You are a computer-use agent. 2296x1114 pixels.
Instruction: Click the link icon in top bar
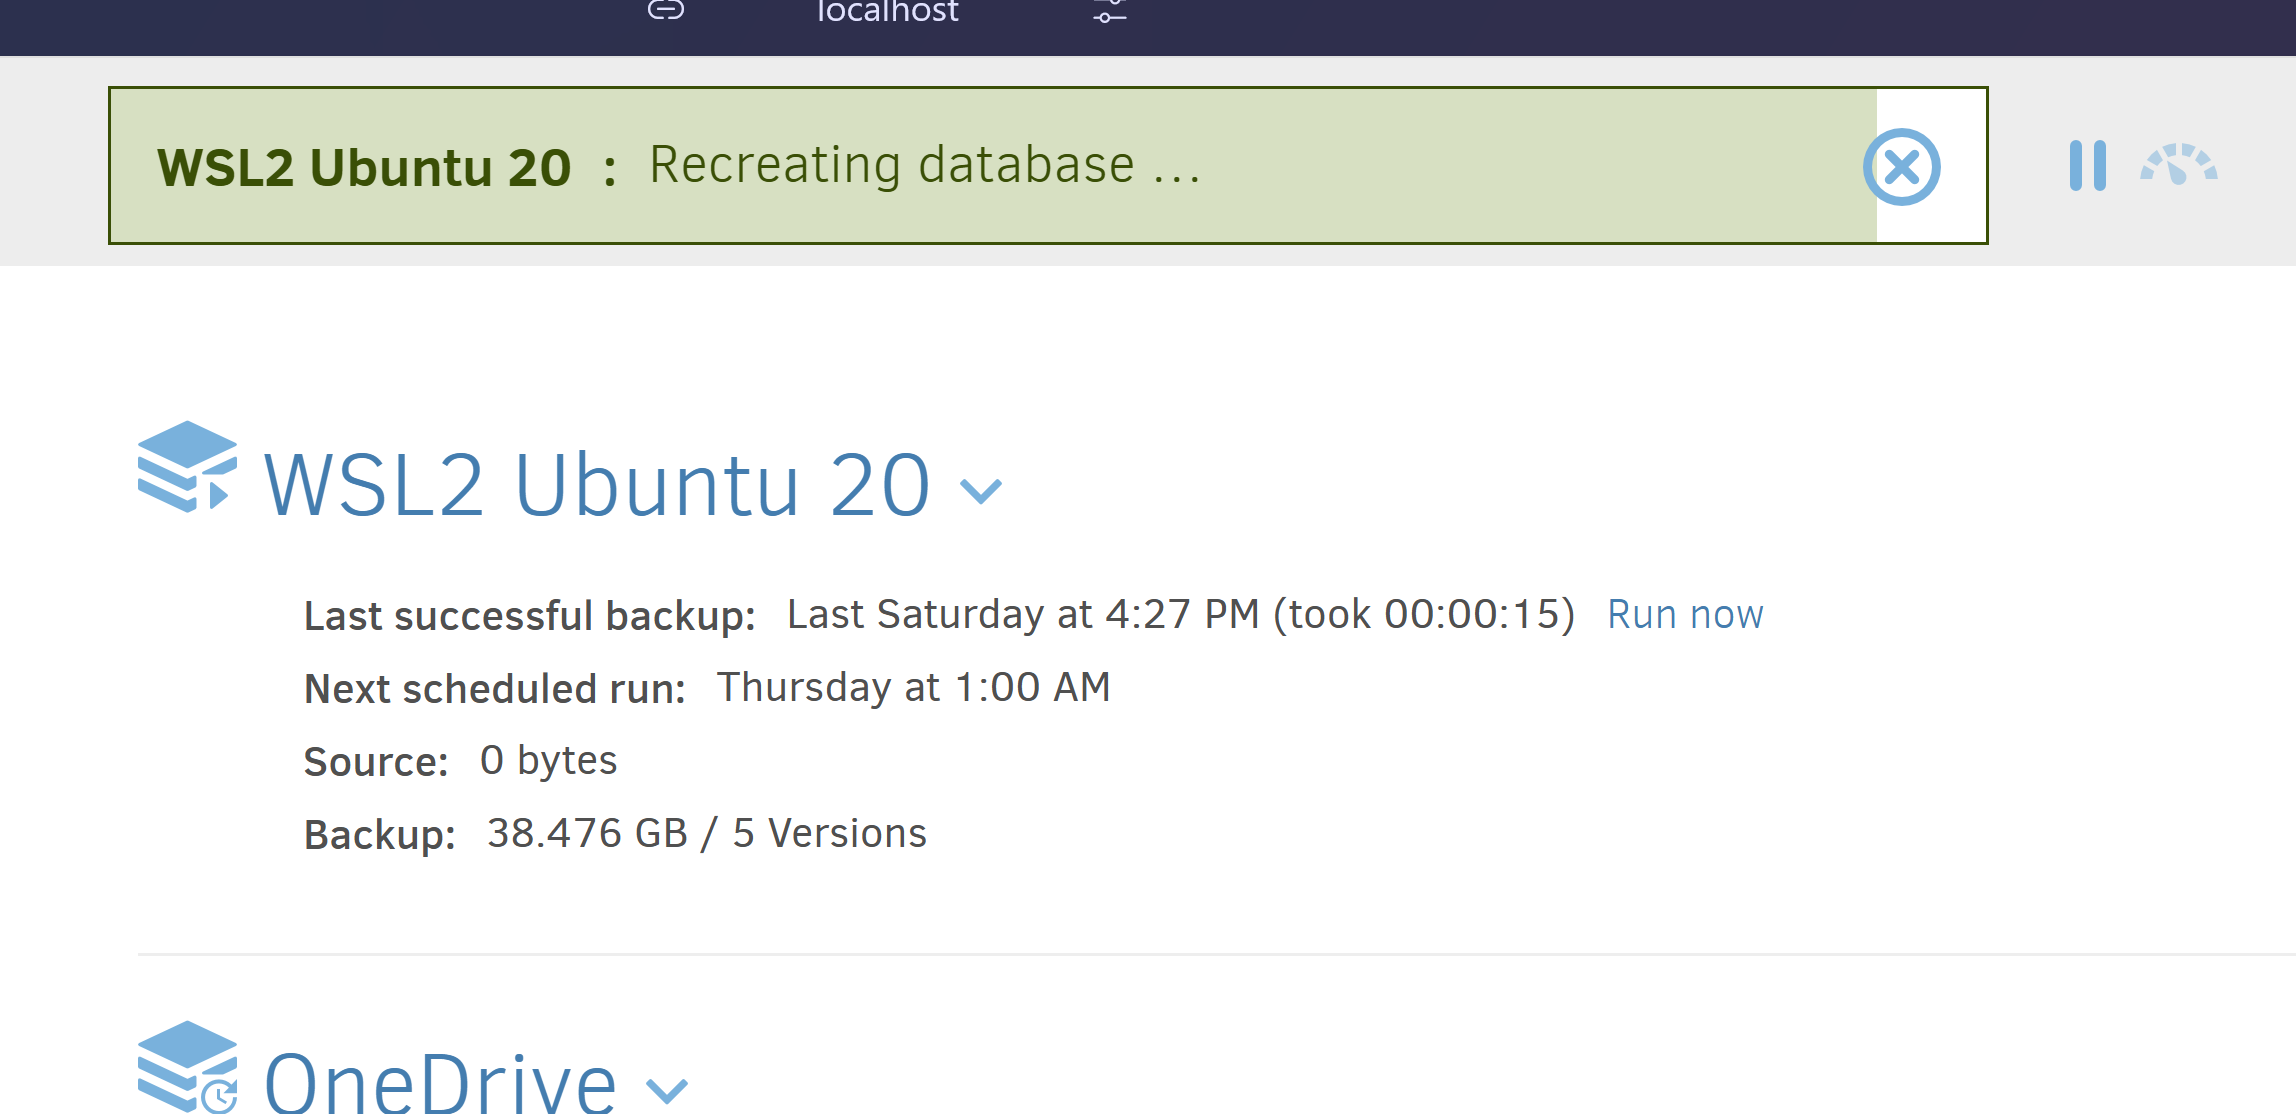pyautogui.click(x=666, y=11)
